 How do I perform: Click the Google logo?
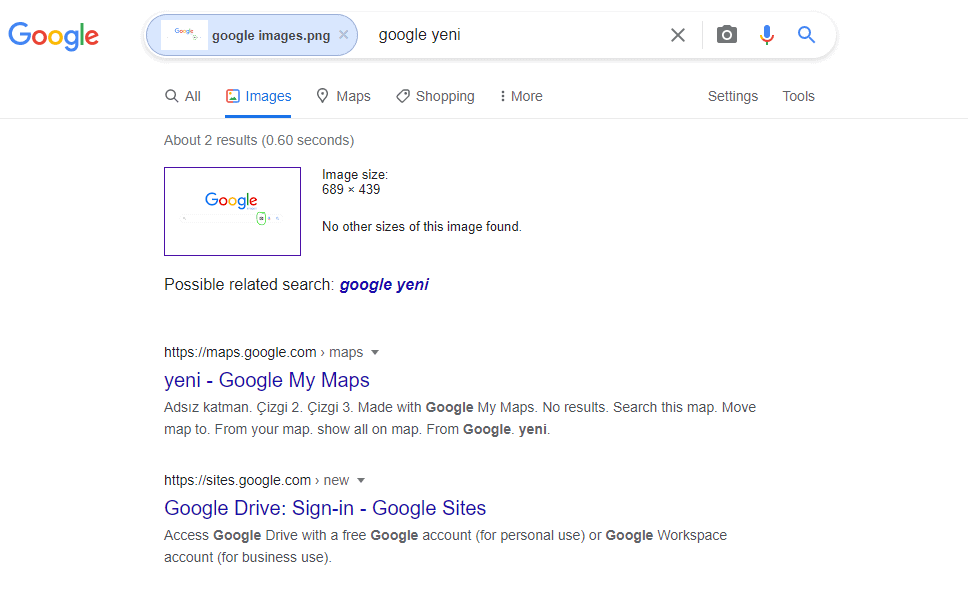point(53,36)
